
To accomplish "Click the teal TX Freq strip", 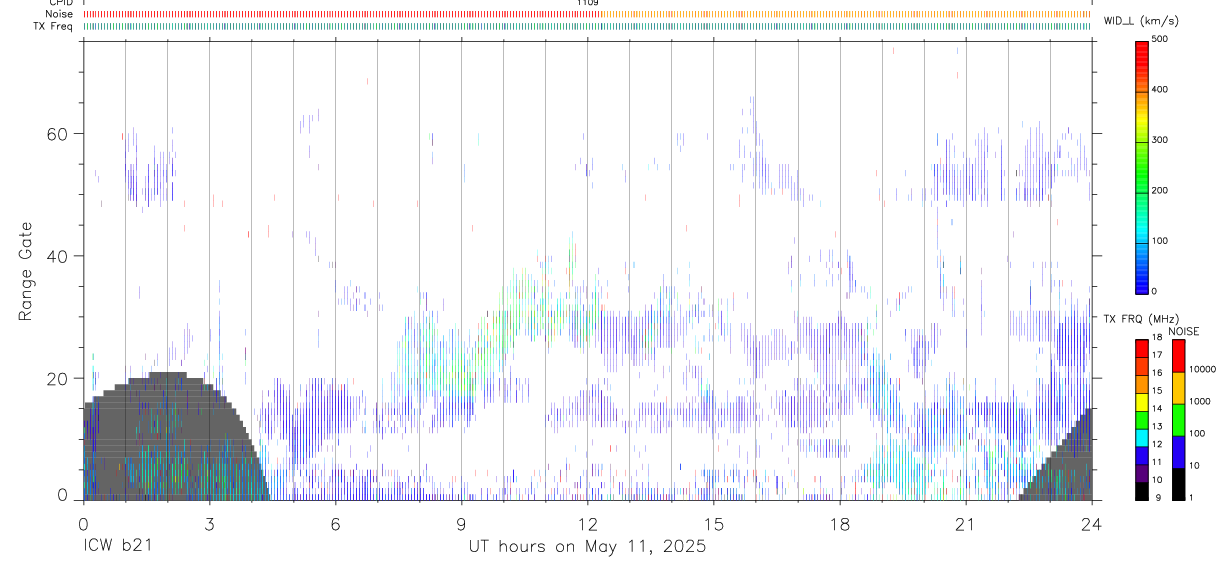I will (587, 26).
